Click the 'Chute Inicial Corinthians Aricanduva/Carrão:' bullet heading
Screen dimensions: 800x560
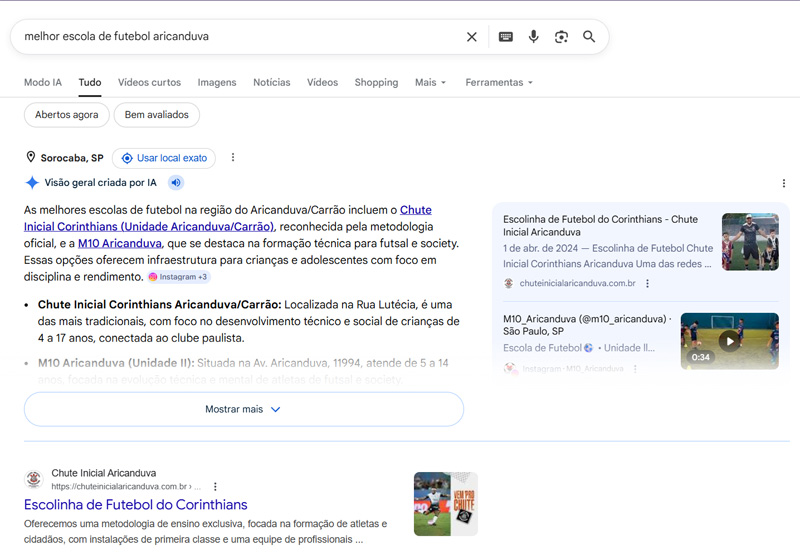[x=160, y=304]
